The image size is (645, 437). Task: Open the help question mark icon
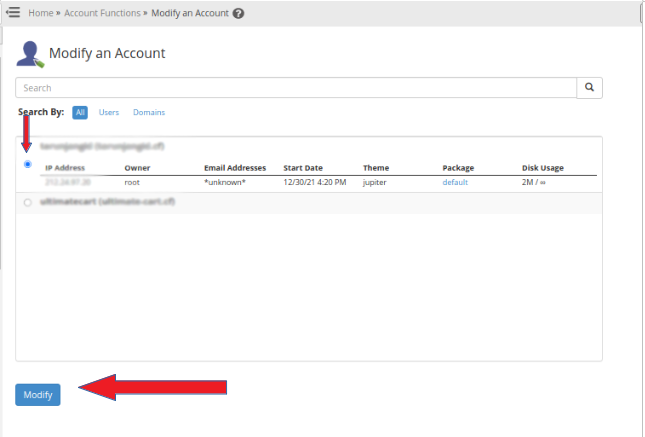(x=238, y=13)
